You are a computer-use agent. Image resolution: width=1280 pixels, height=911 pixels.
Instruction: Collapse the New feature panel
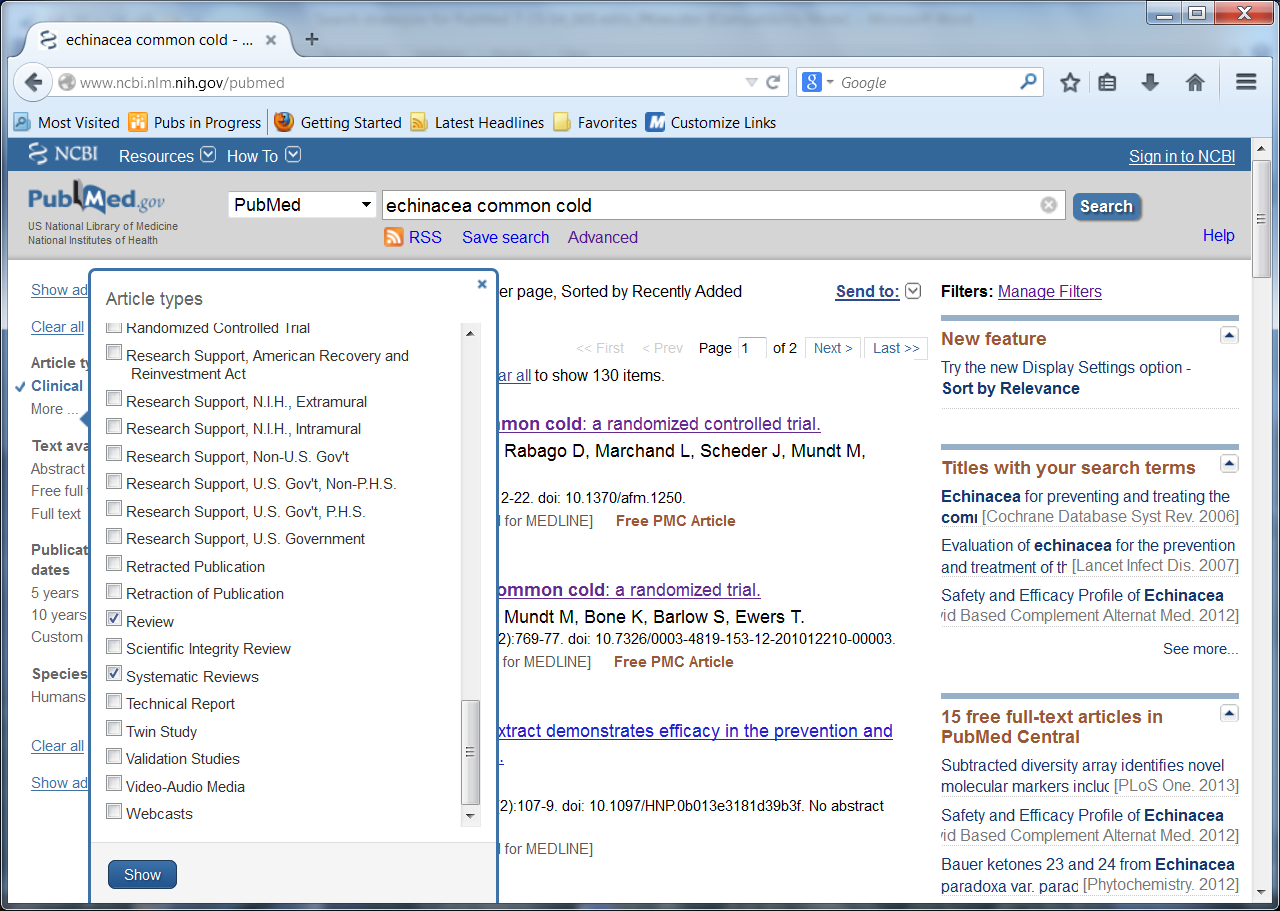click(1230, 335)
